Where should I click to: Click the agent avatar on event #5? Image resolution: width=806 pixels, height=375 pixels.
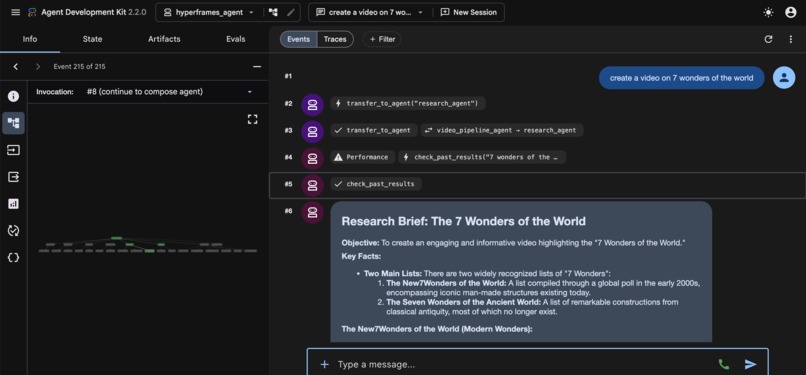click(x=312, y=184)
